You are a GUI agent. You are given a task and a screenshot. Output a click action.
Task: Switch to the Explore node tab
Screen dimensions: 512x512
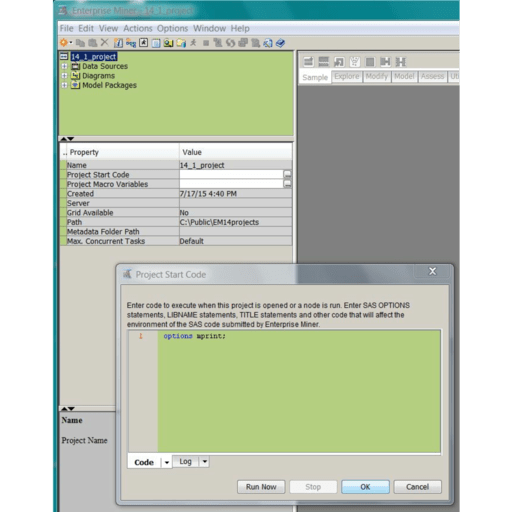(347, 76)
